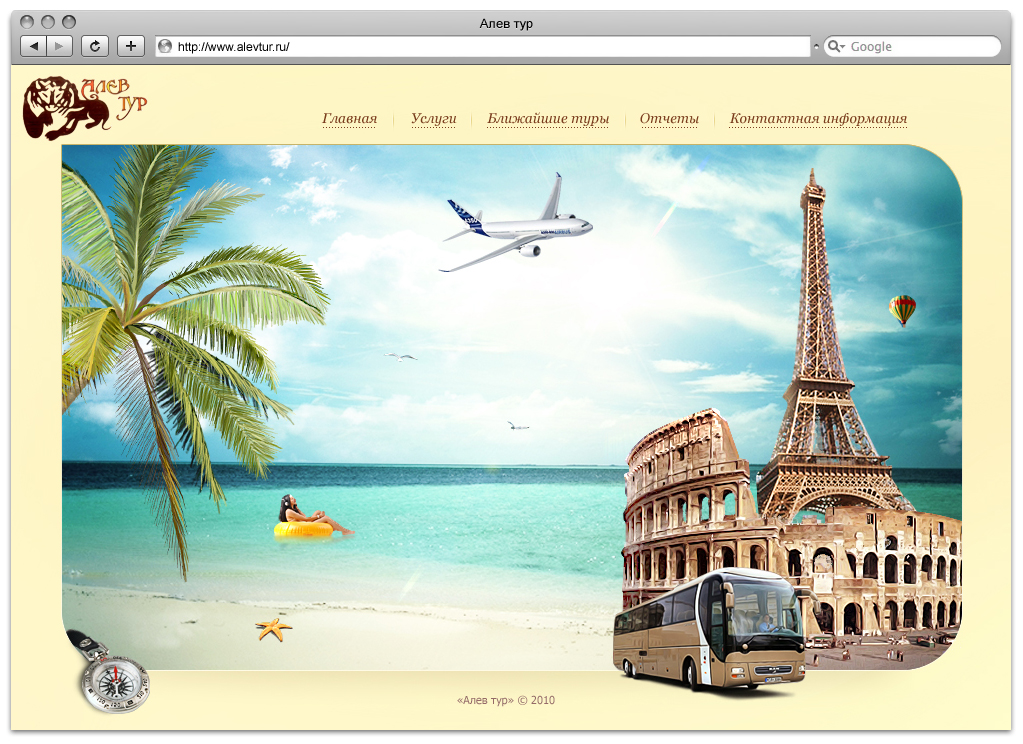Click the window minimize button
Screen dimensions: 1023x744
point(48,22)
